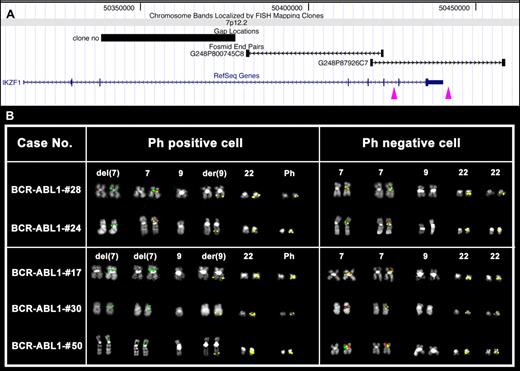520x371 pixels.
Task: Open Ph-negative chromosome 9 pair for BCR-ABL1-#30
Action: tap(424, 309)
